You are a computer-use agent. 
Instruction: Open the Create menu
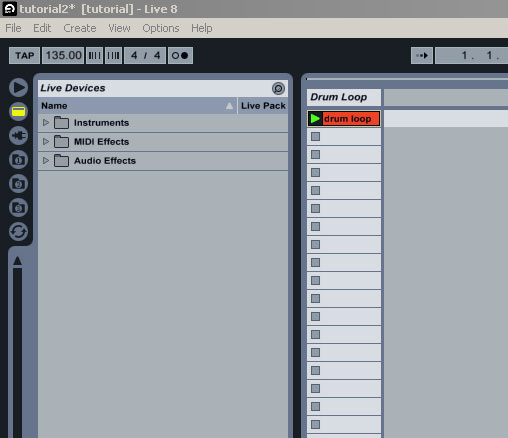coord(80,28)
